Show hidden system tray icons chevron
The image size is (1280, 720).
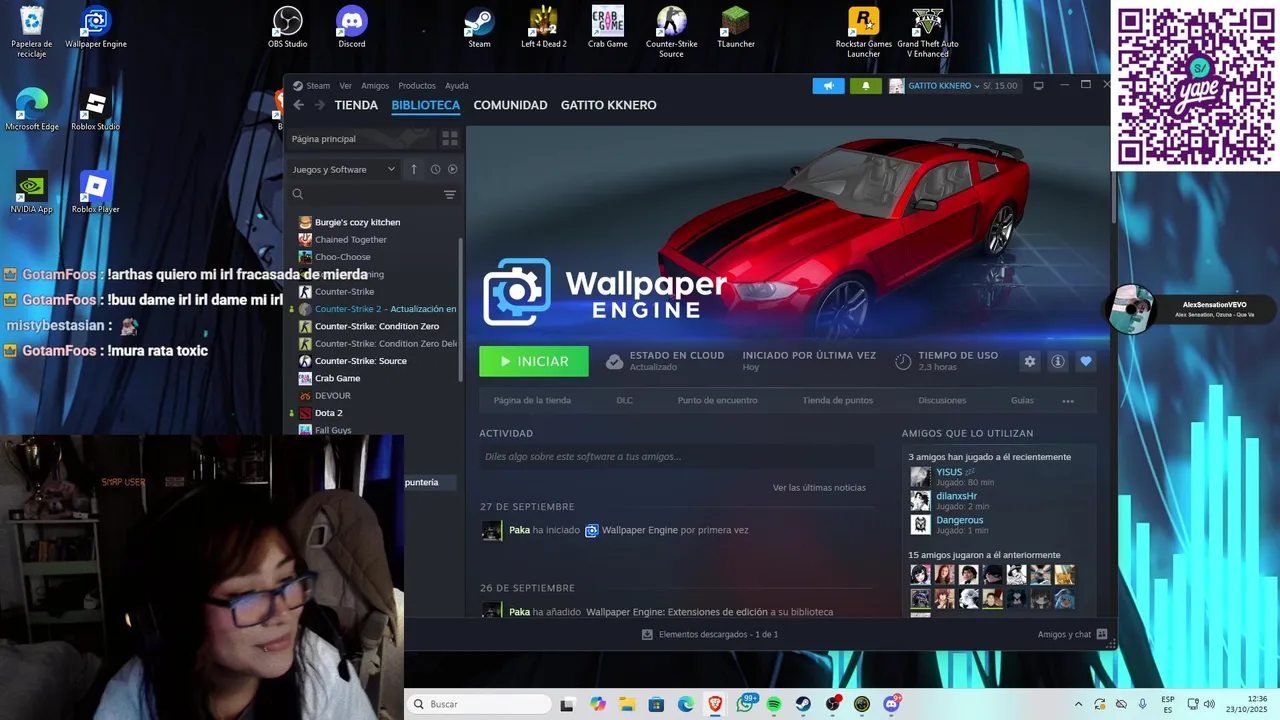point(1078,704)
